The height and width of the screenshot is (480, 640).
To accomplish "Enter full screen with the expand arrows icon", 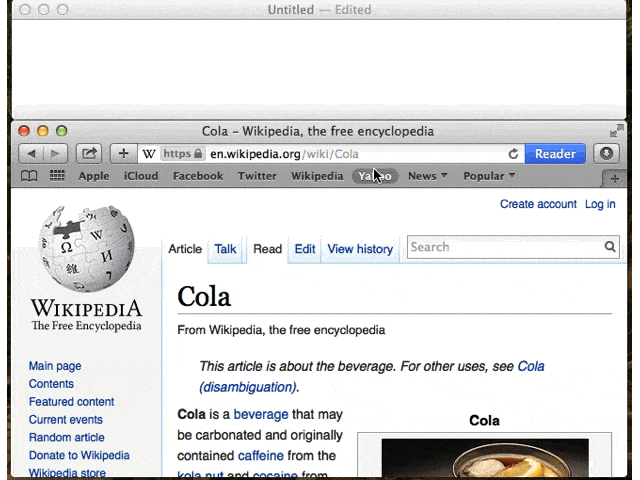I will 616,131.
